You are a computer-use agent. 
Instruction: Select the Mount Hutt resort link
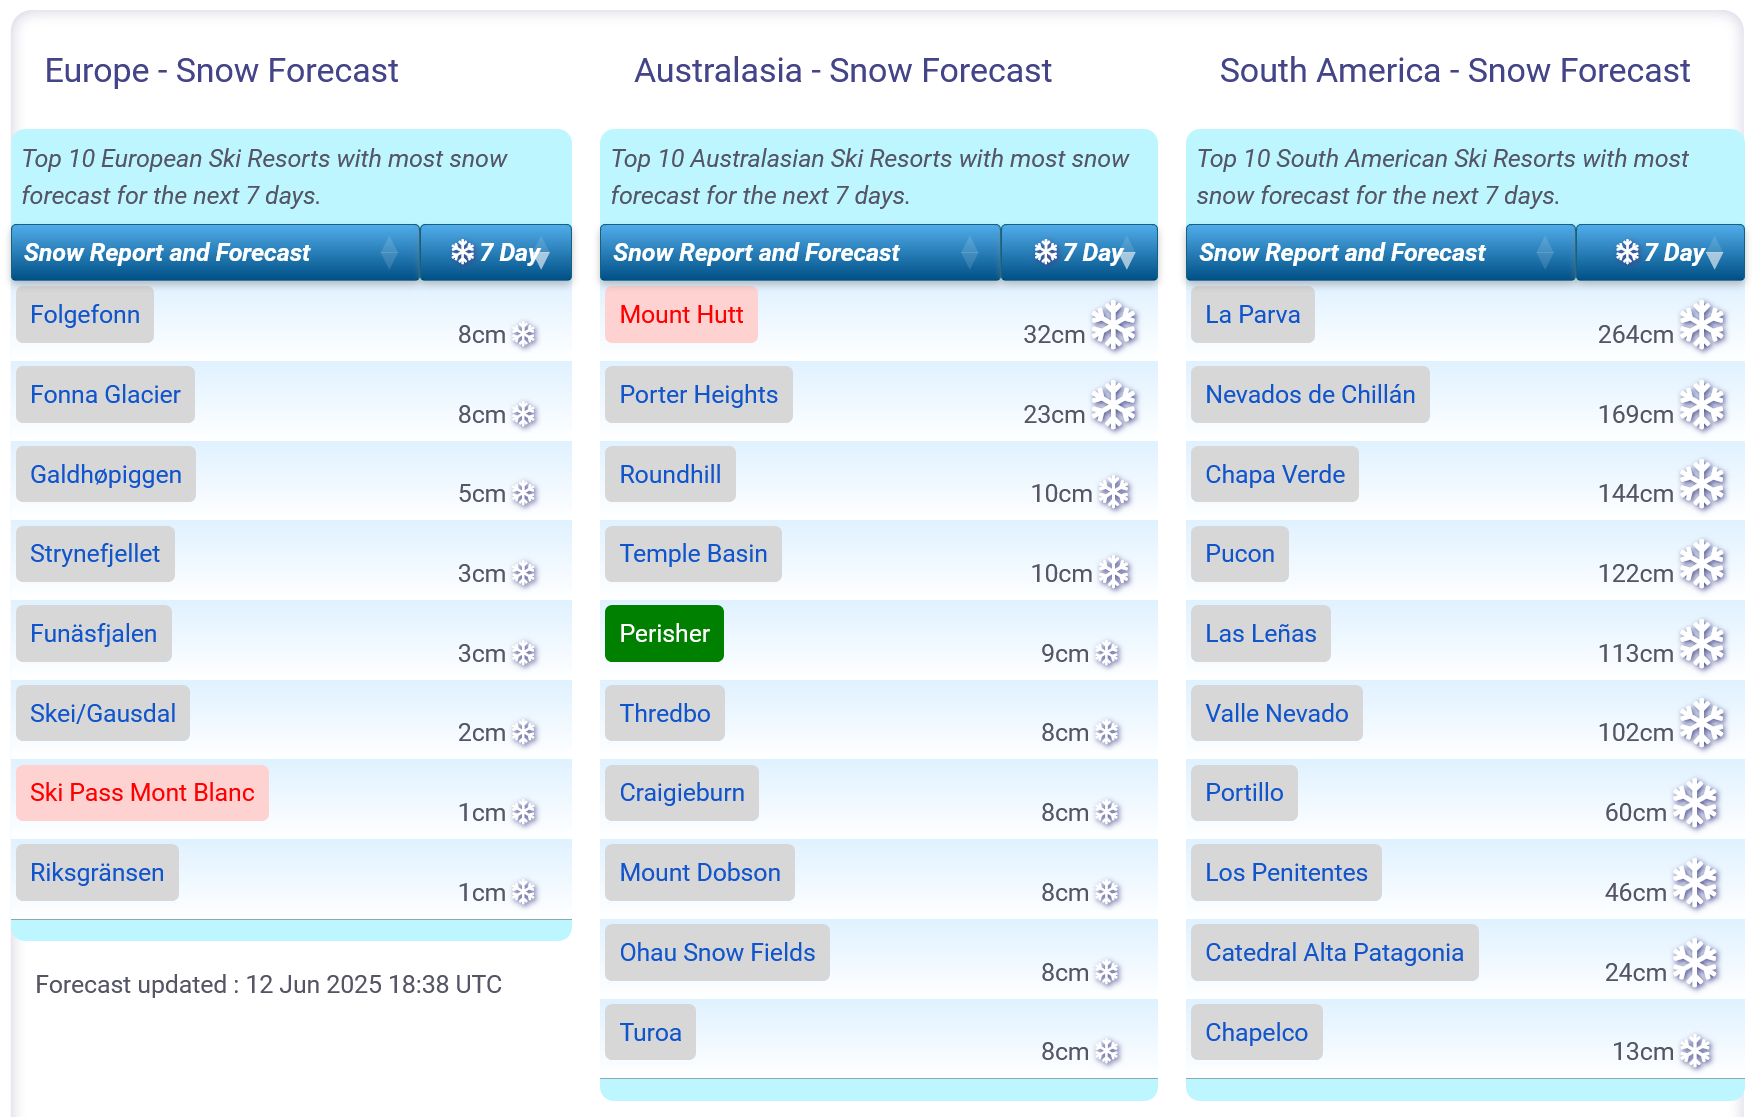tap(681, 314)
